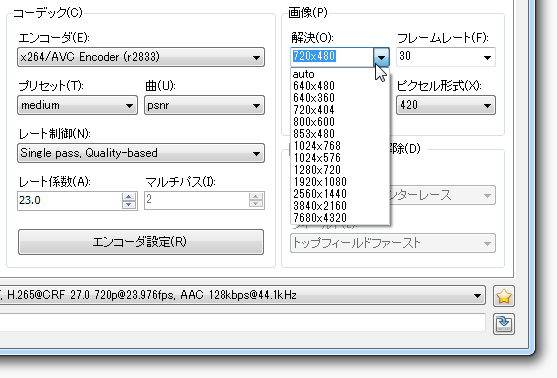The image size is (557, 378).
Task: Open the preset dropdown showing medium
Action: tap(77, 105)
